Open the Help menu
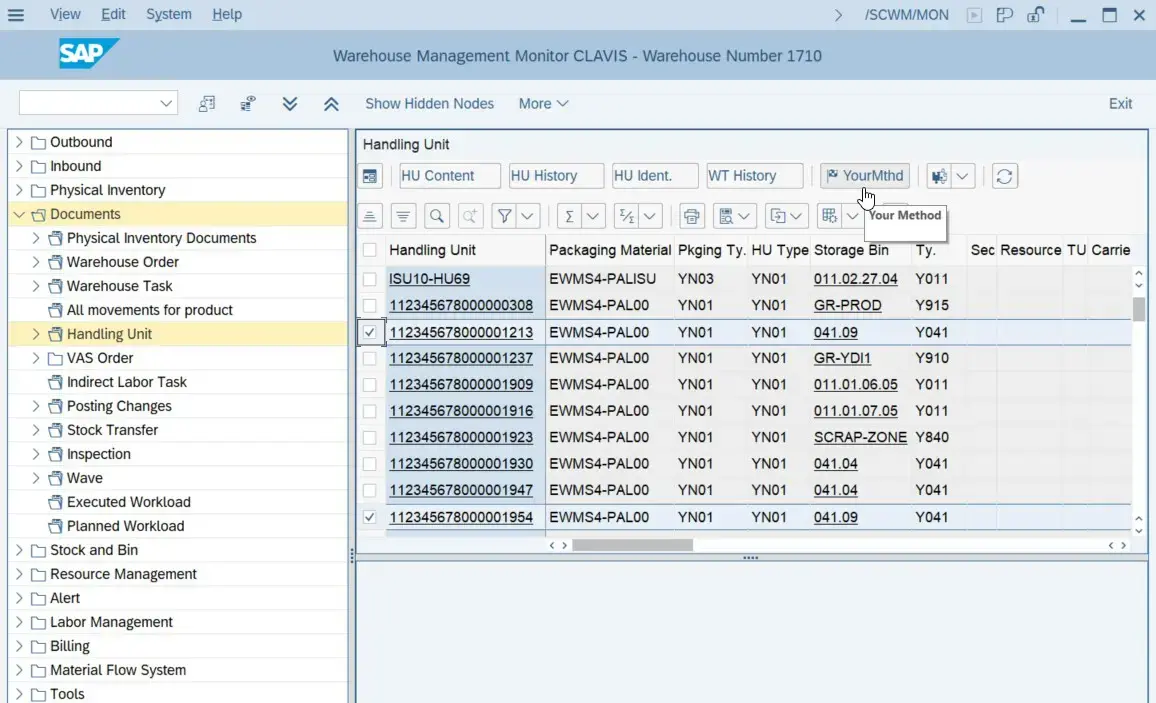 (x=226, y=14)
